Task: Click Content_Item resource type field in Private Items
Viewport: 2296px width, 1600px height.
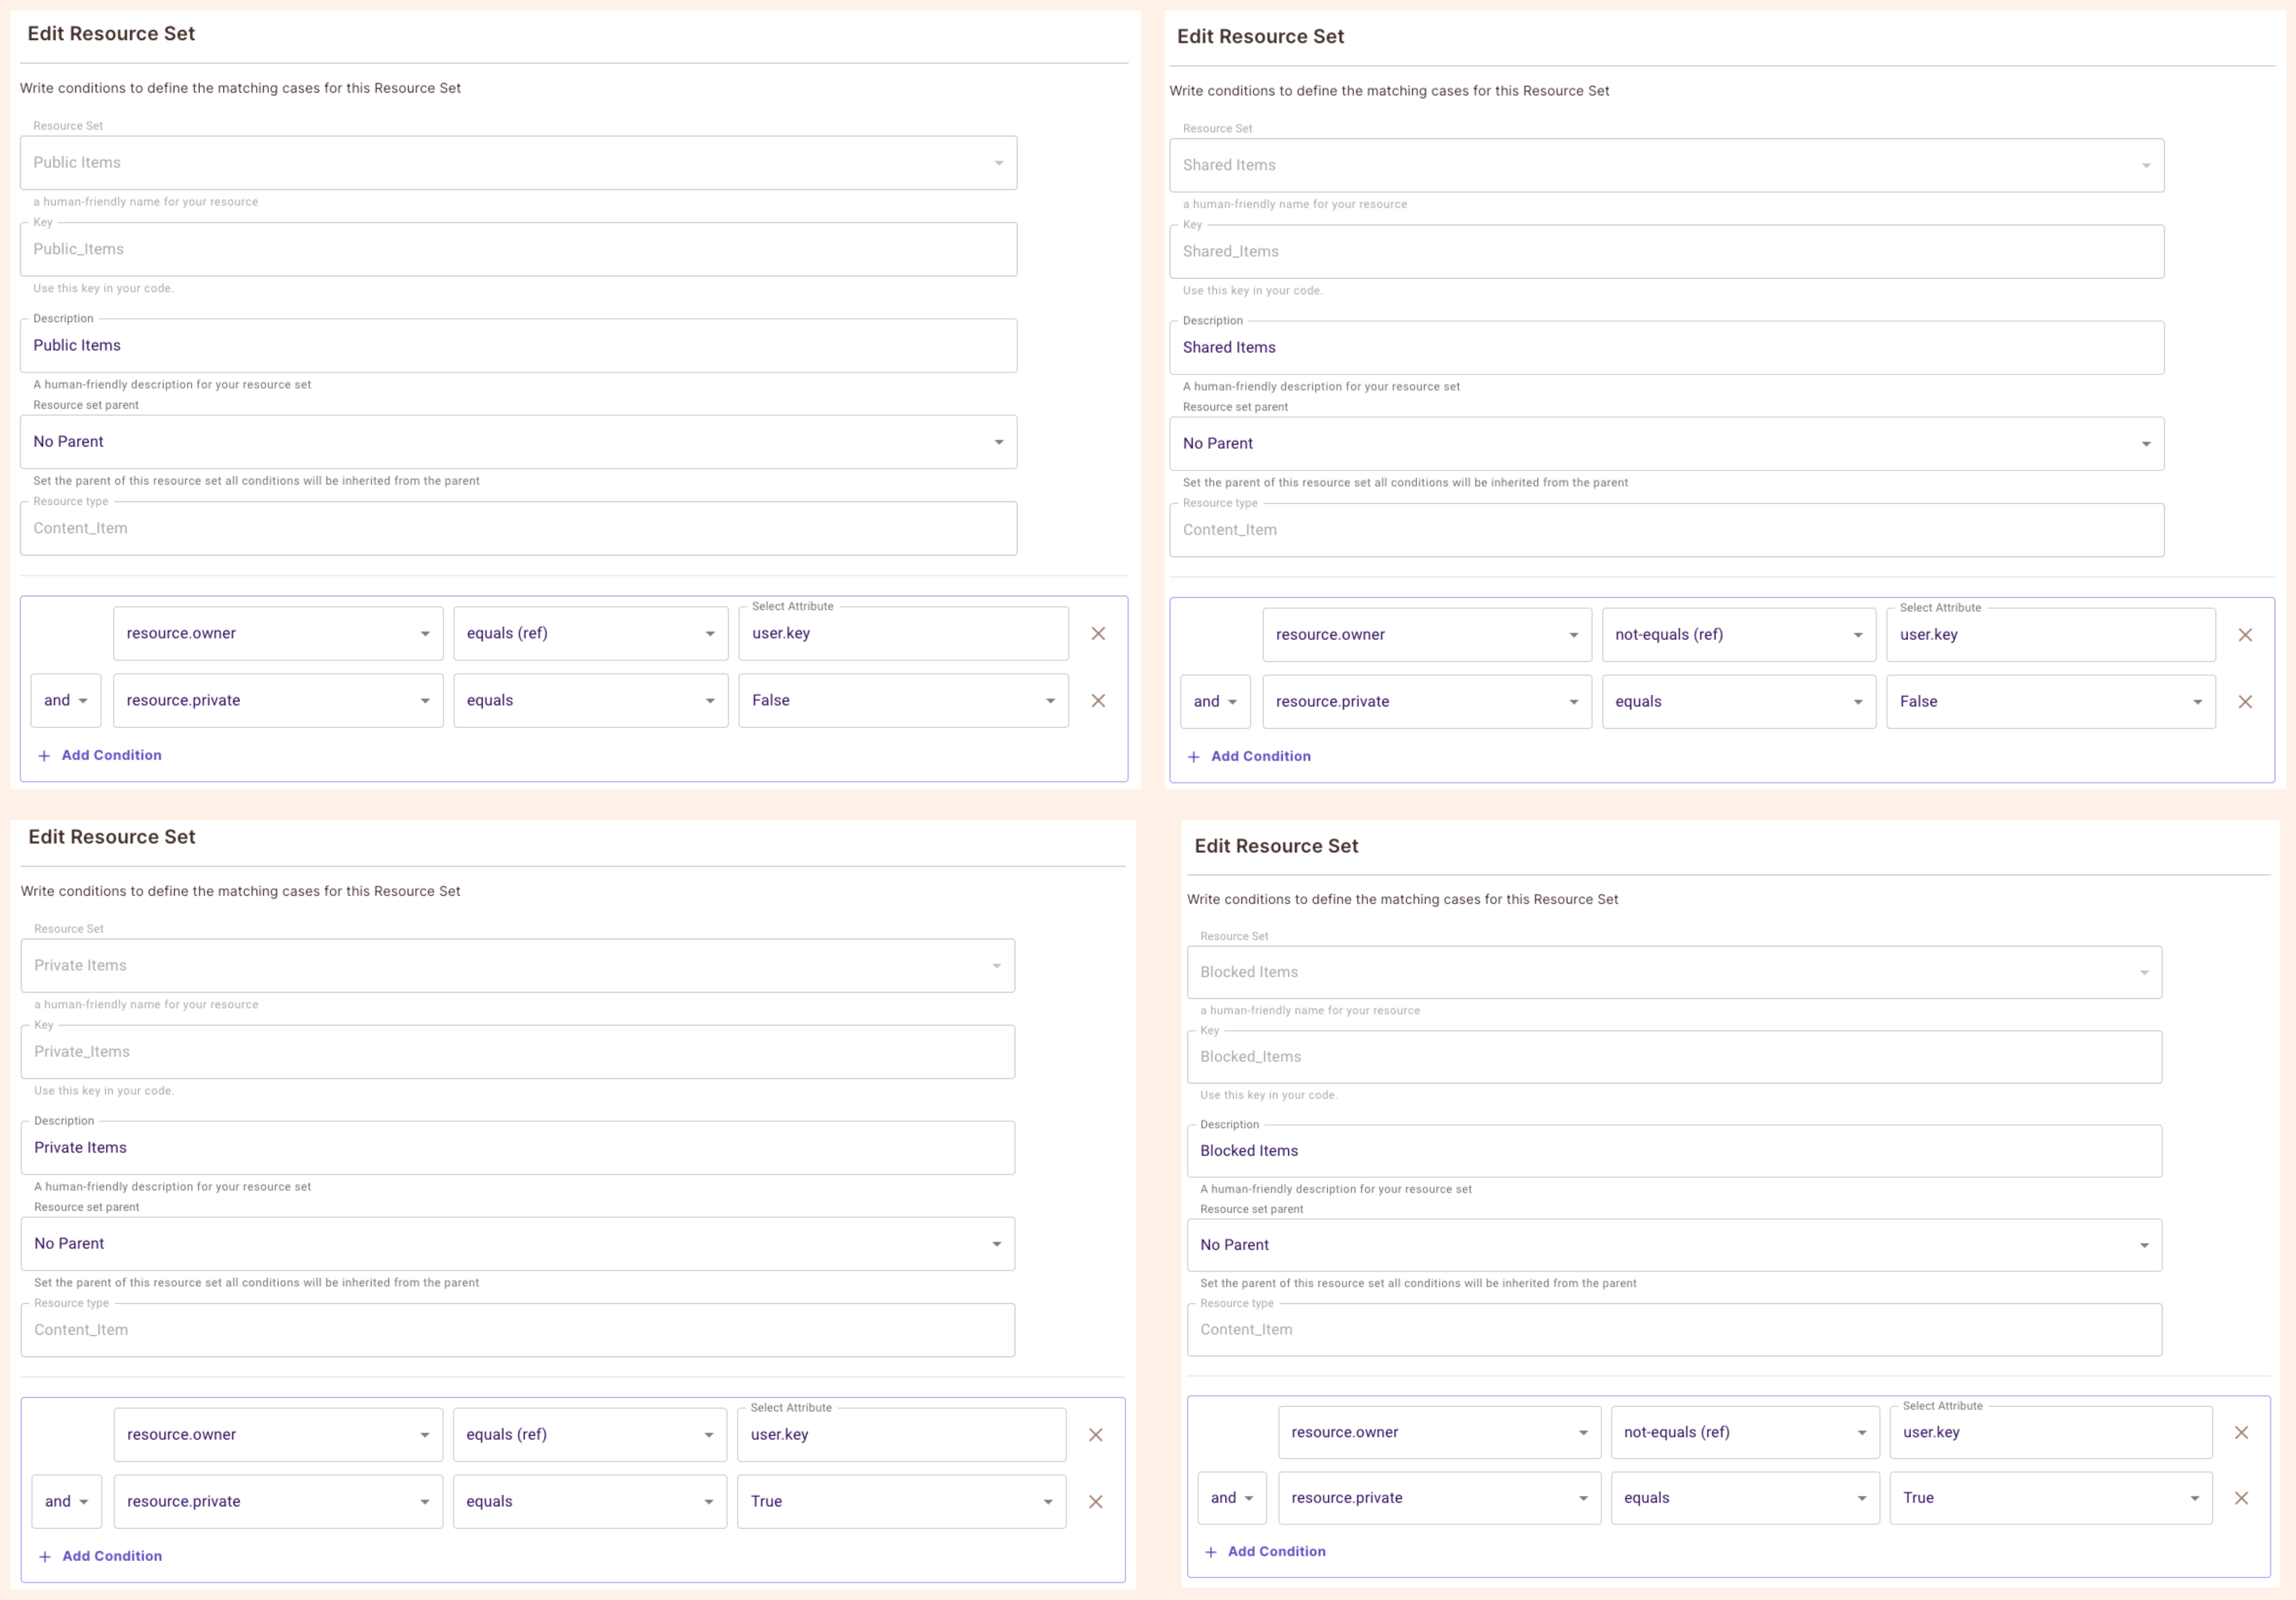Action: tap(518, 1330)
